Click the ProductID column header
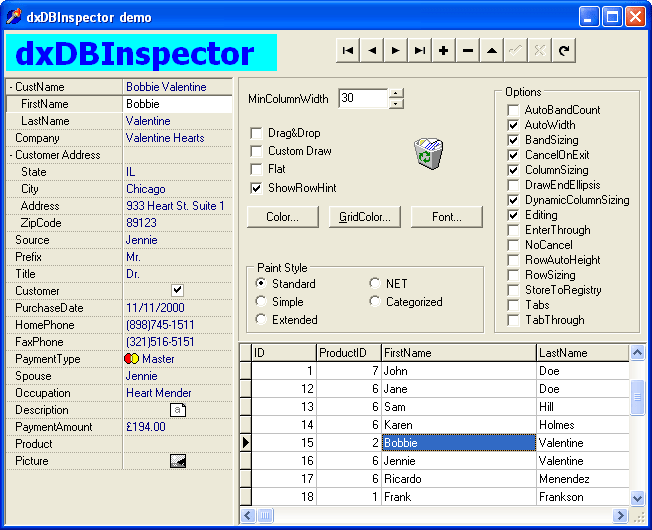Image resolution: width=652 pixels, height=530 pixels. click(x=349, y=353)
